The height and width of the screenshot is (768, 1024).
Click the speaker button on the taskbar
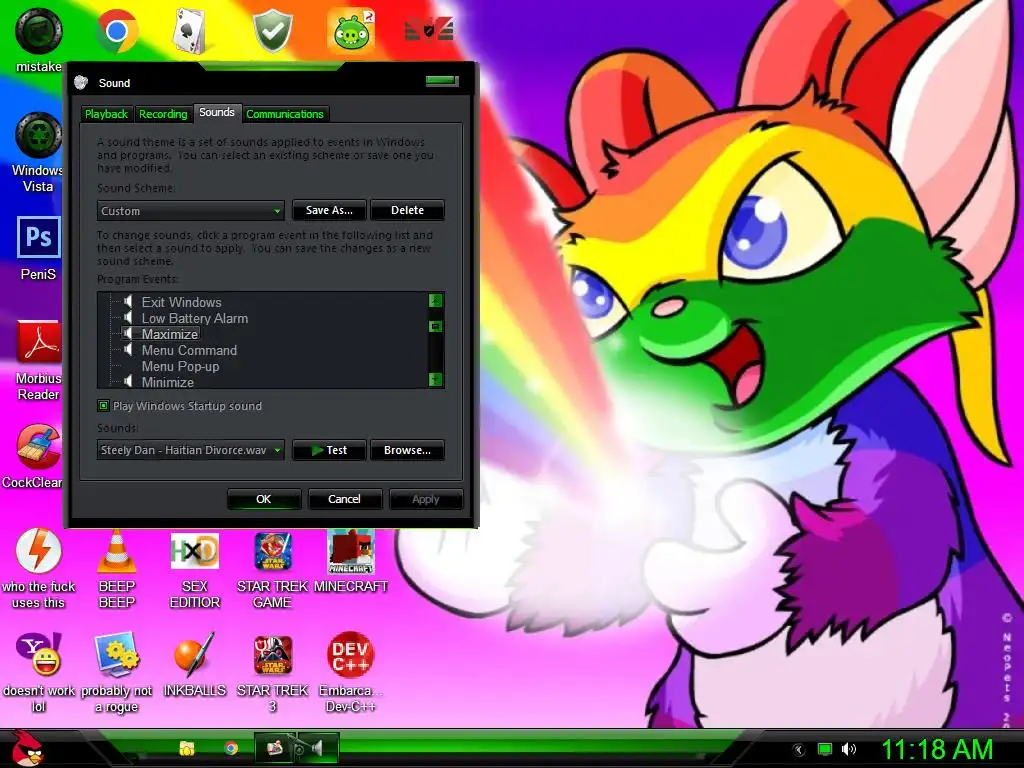319,748
